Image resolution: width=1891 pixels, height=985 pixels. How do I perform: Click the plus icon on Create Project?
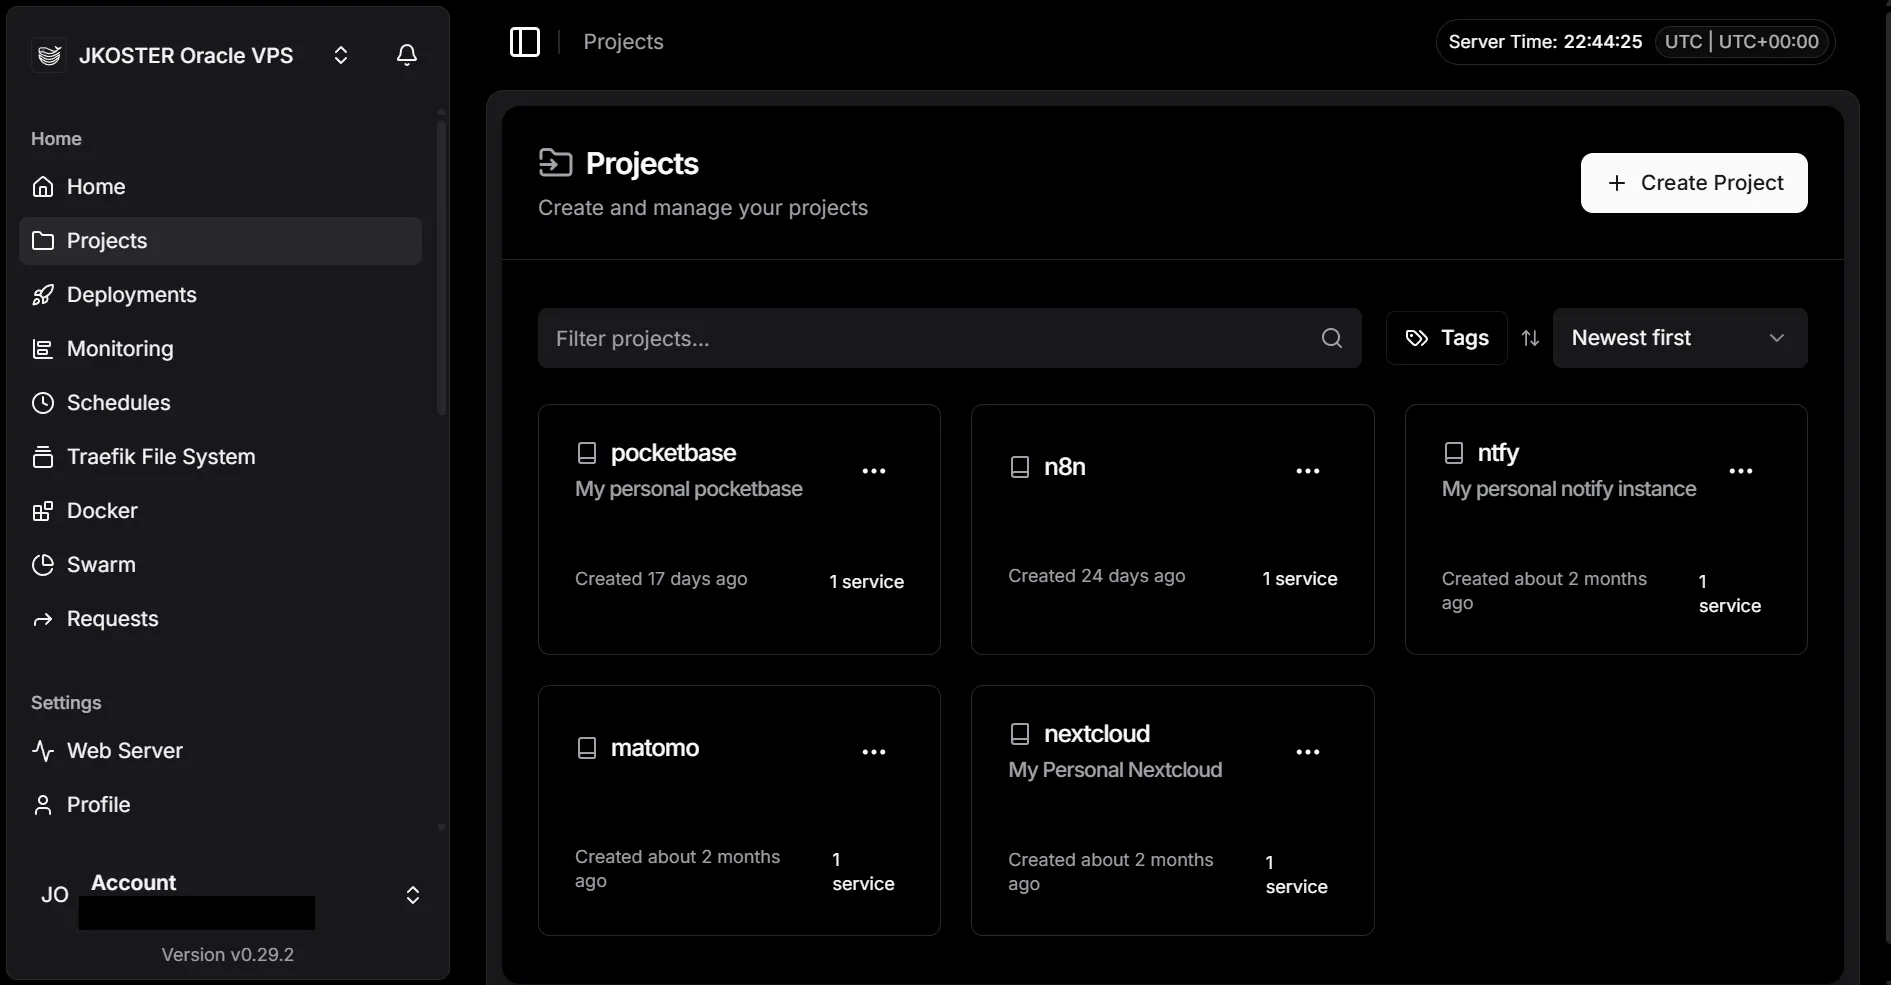[1616, 183]
